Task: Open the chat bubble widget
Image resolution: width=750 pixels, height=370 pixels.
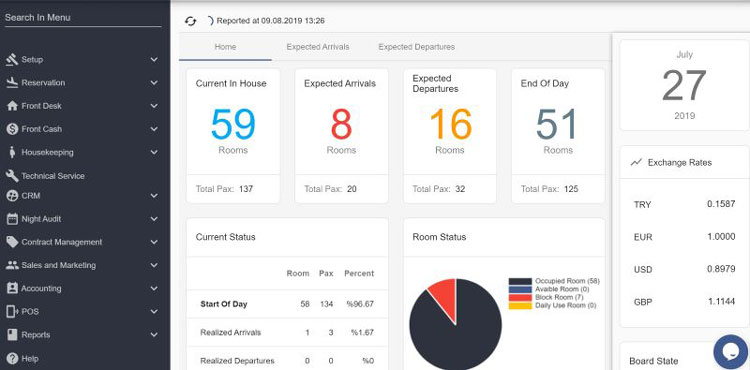Action: pos(730,352)
